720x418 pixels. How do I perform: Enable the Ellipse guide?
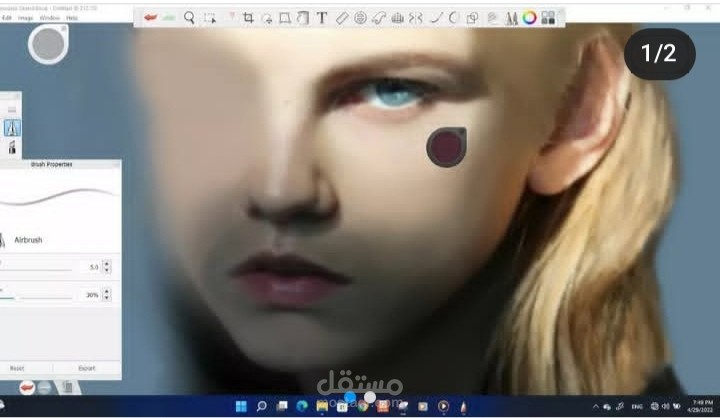point(360,18)
